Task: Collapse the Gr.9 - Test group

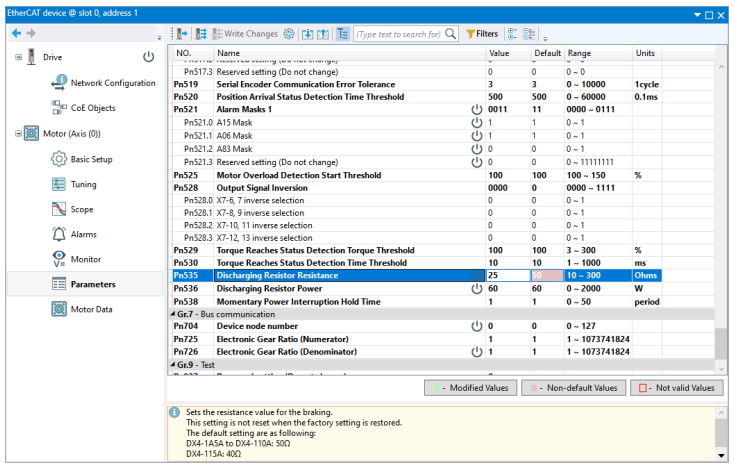Action: pos(173,365)
